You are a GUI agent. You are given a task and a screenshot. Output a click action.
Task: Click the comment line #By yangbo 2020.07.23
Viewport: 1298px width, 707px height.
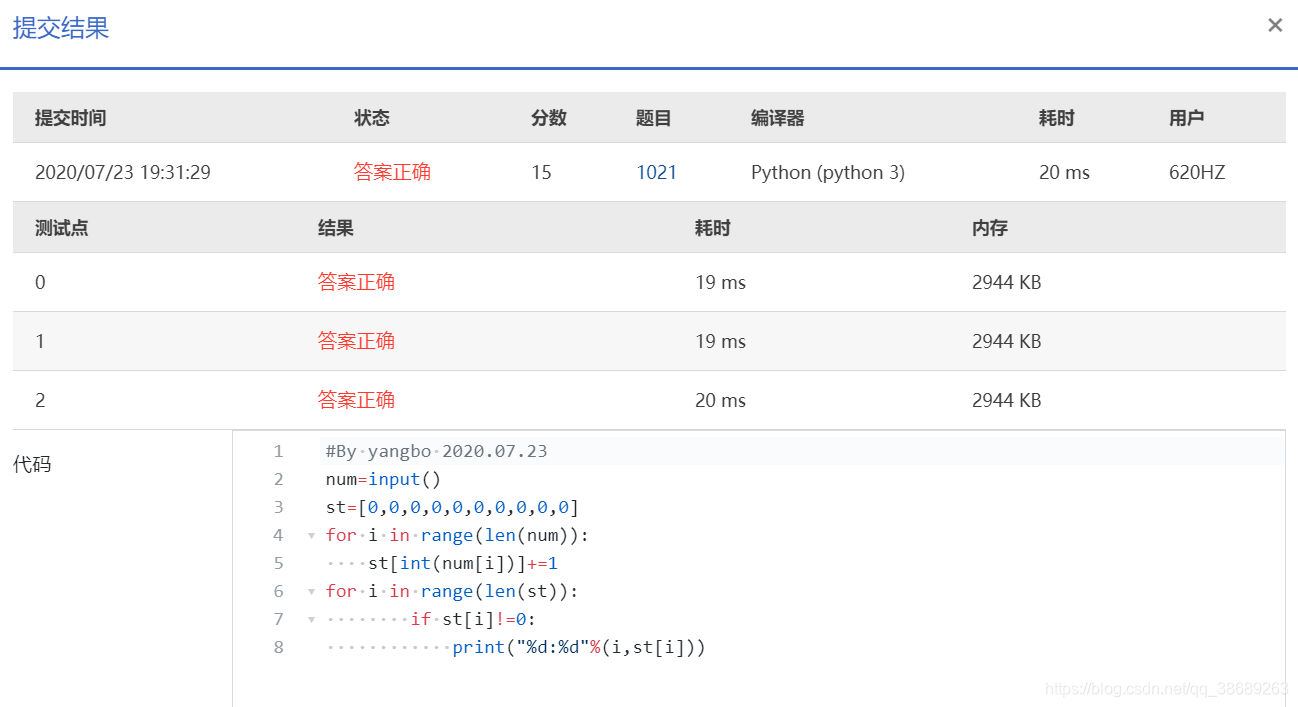click(x=436, y=451)
